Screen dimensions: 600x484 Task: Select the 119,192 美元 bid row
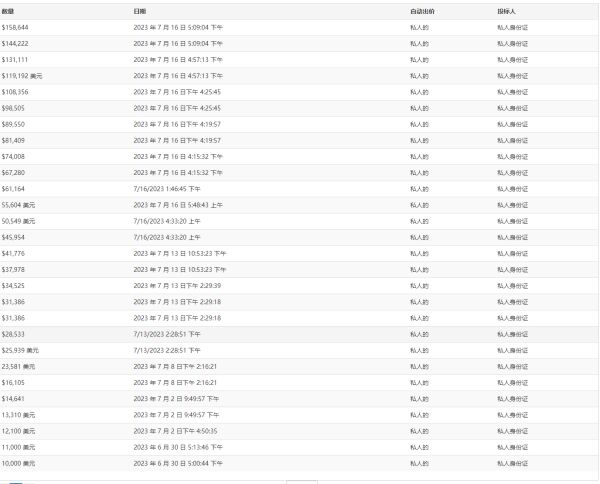22,75
